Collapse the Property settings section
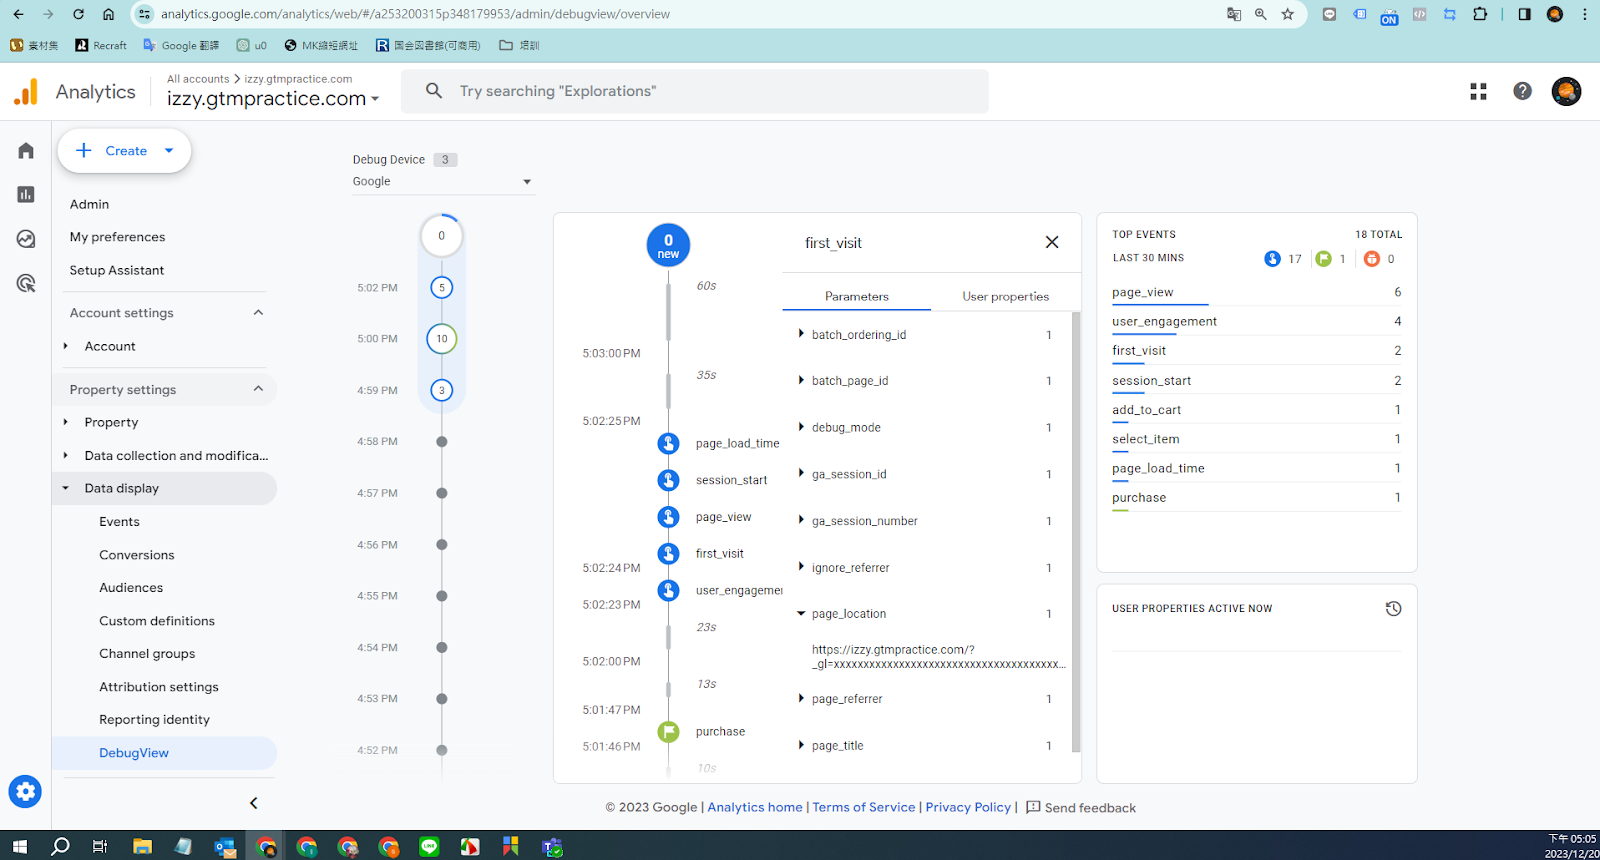This screenshot has height=860, width=1600. [258, 389]
